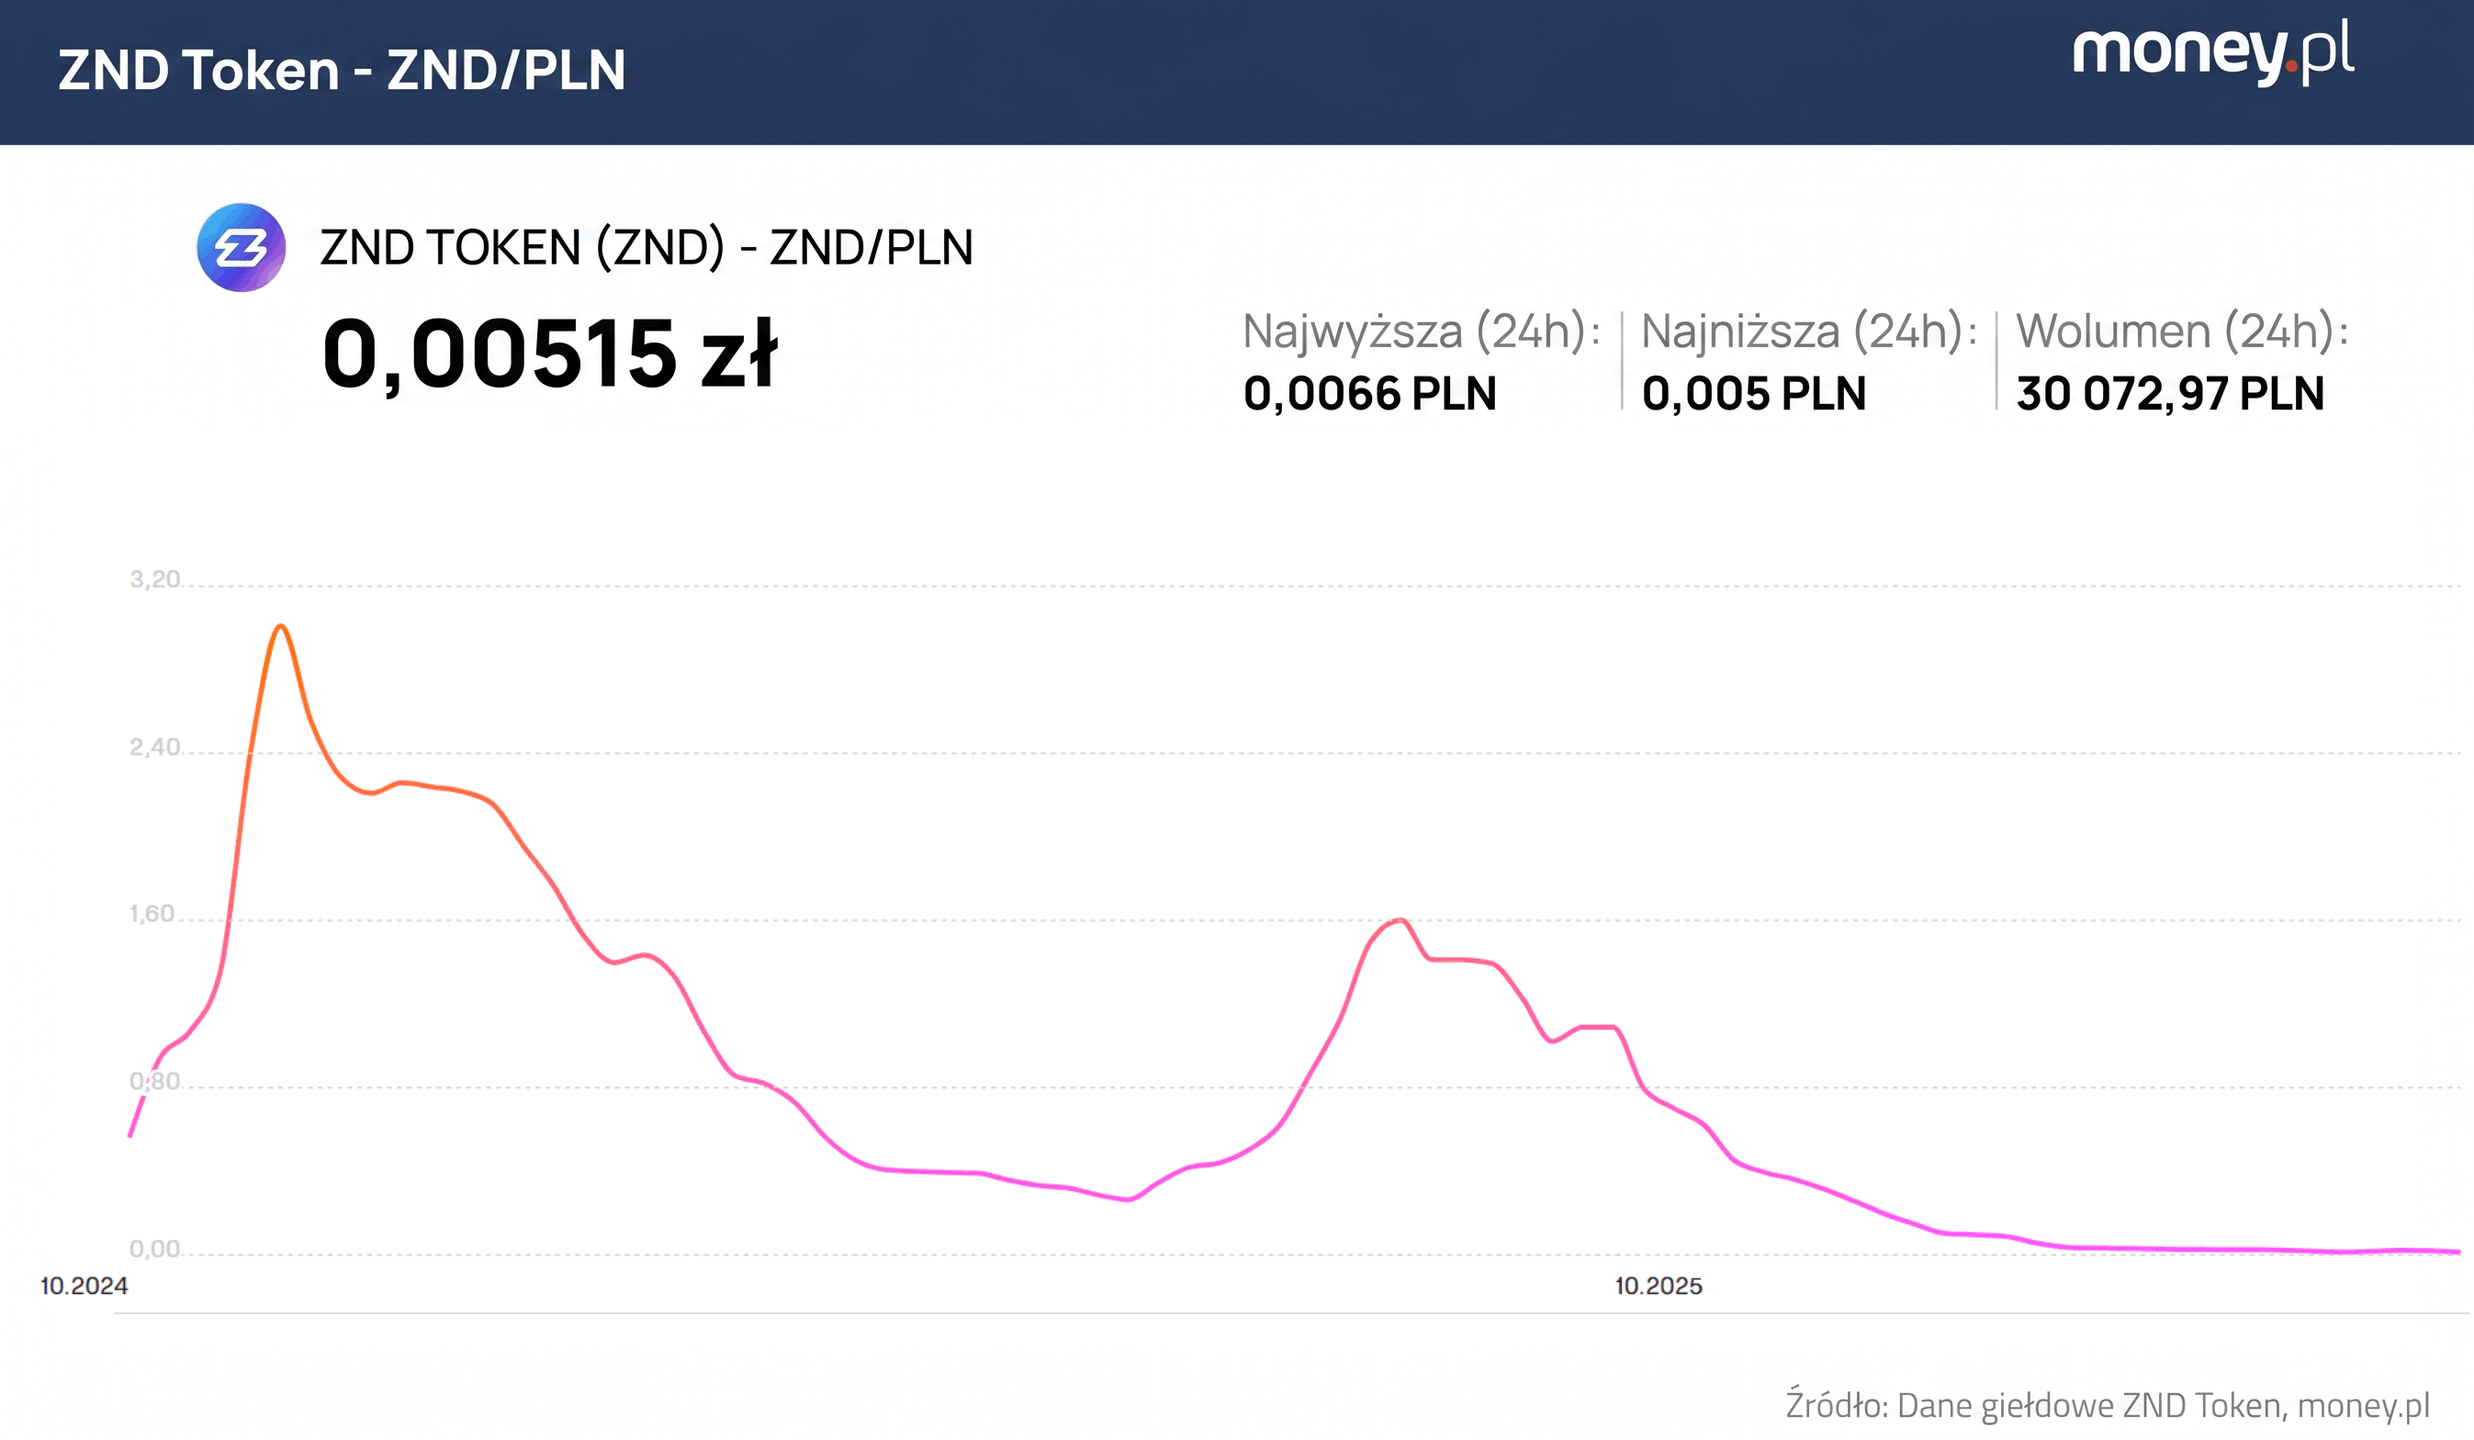Click the 10.2024 date axis marker

point(84,1286)
